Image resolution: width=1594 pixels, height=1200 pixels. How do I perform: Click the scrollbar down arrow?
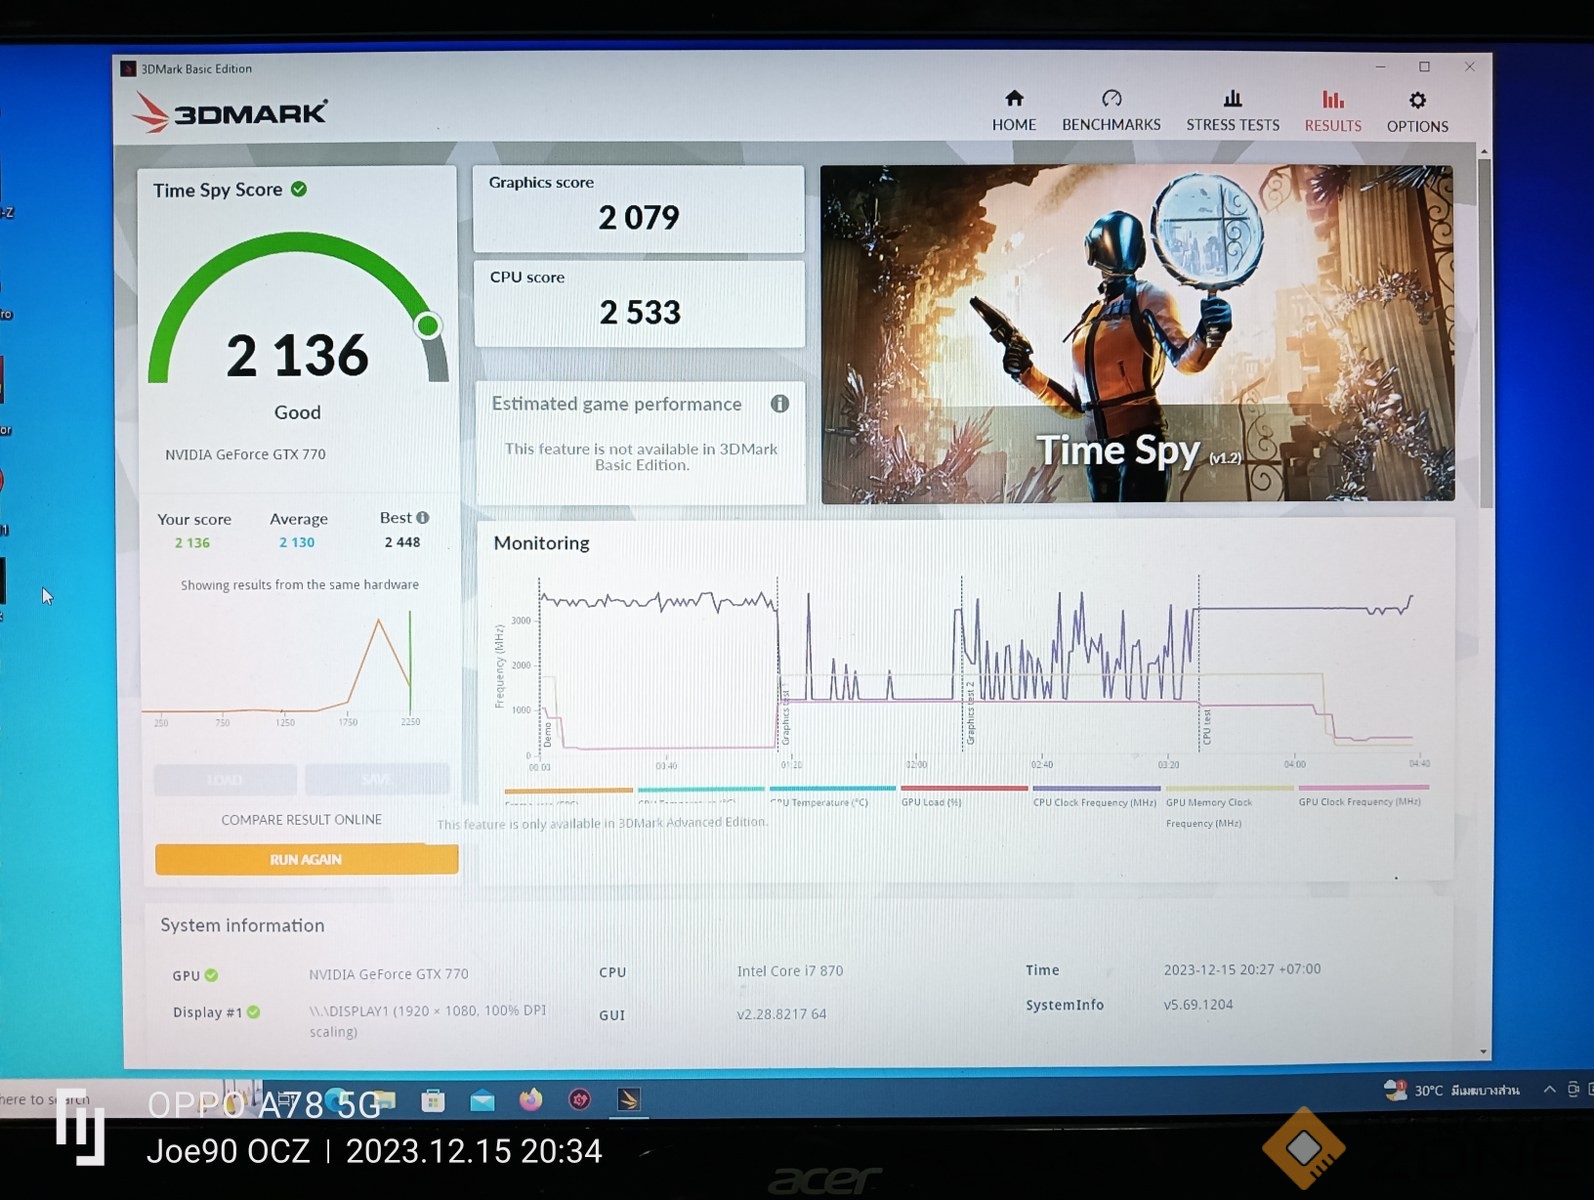pos(1483,1051)
